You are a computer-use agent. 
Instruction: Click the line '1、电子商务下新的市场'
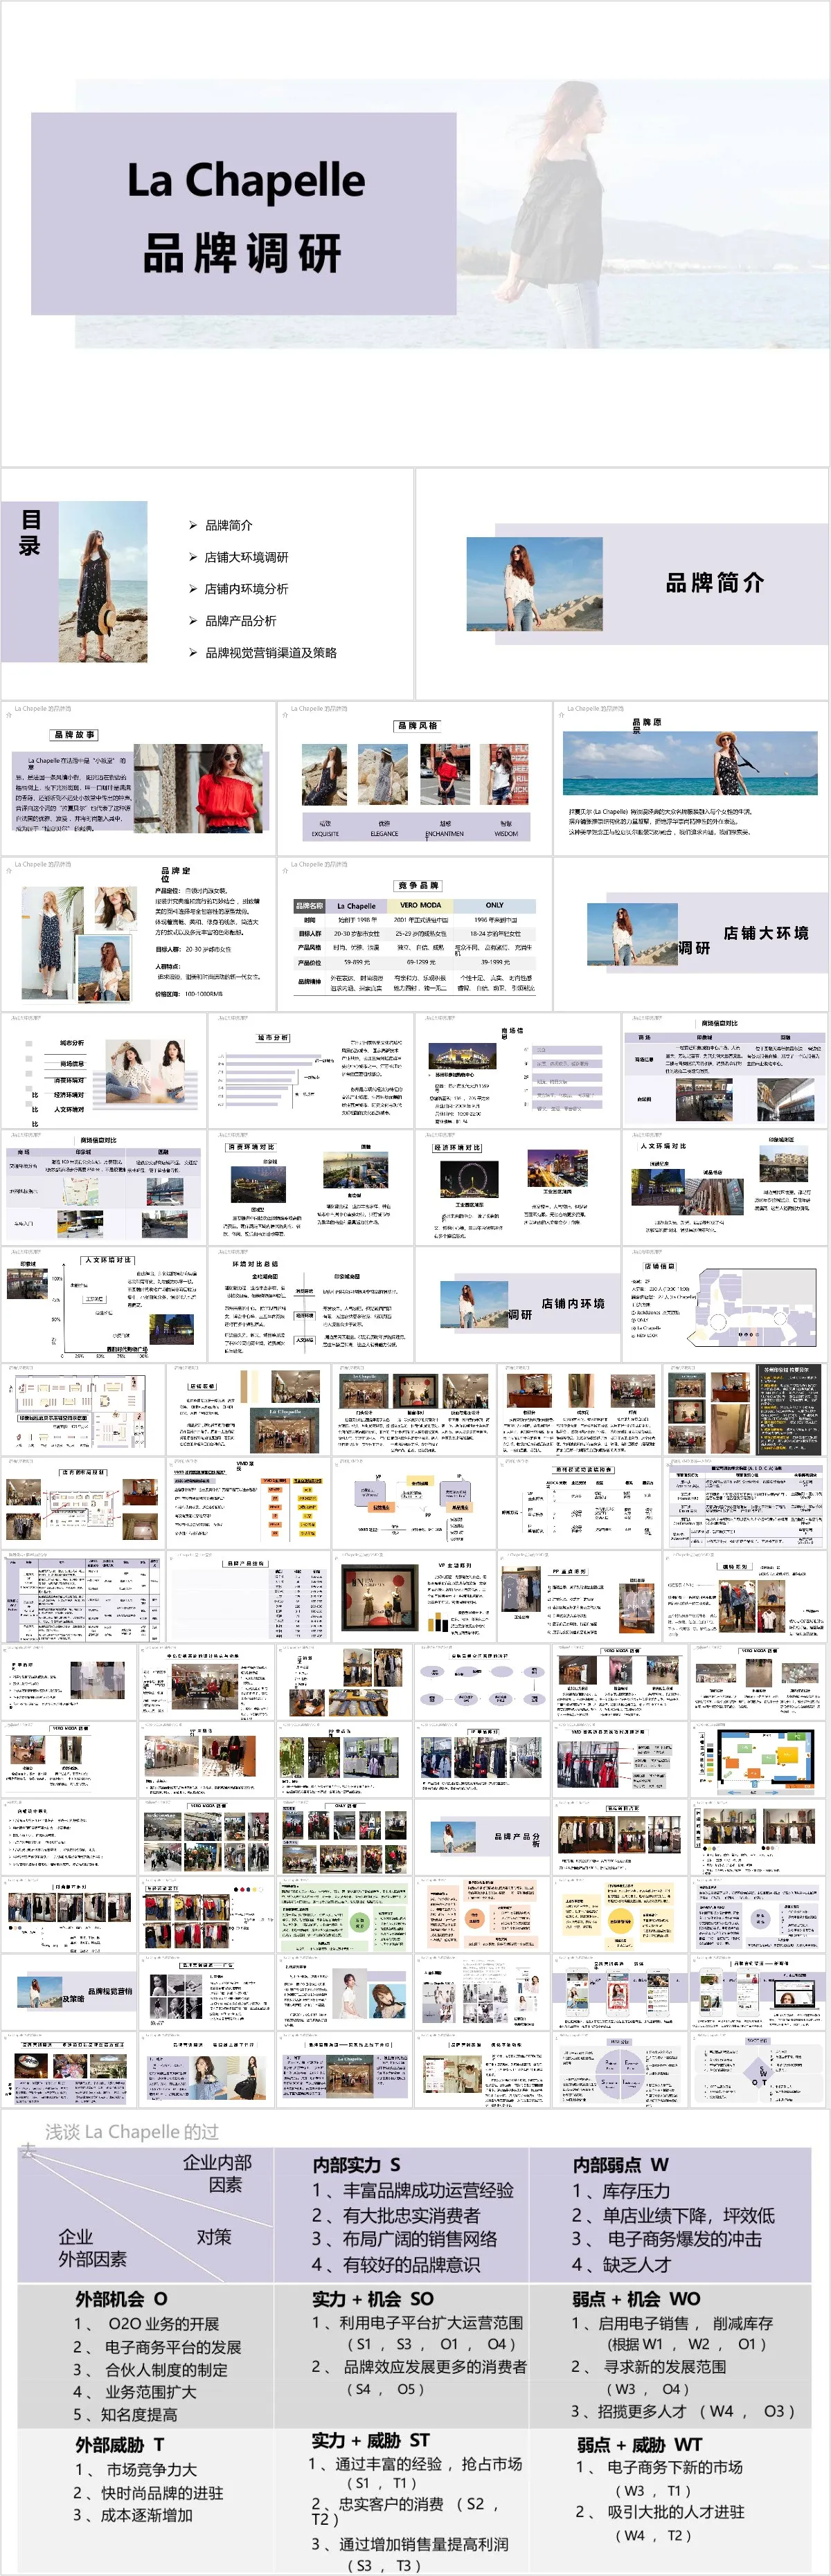click(658, 2467)
